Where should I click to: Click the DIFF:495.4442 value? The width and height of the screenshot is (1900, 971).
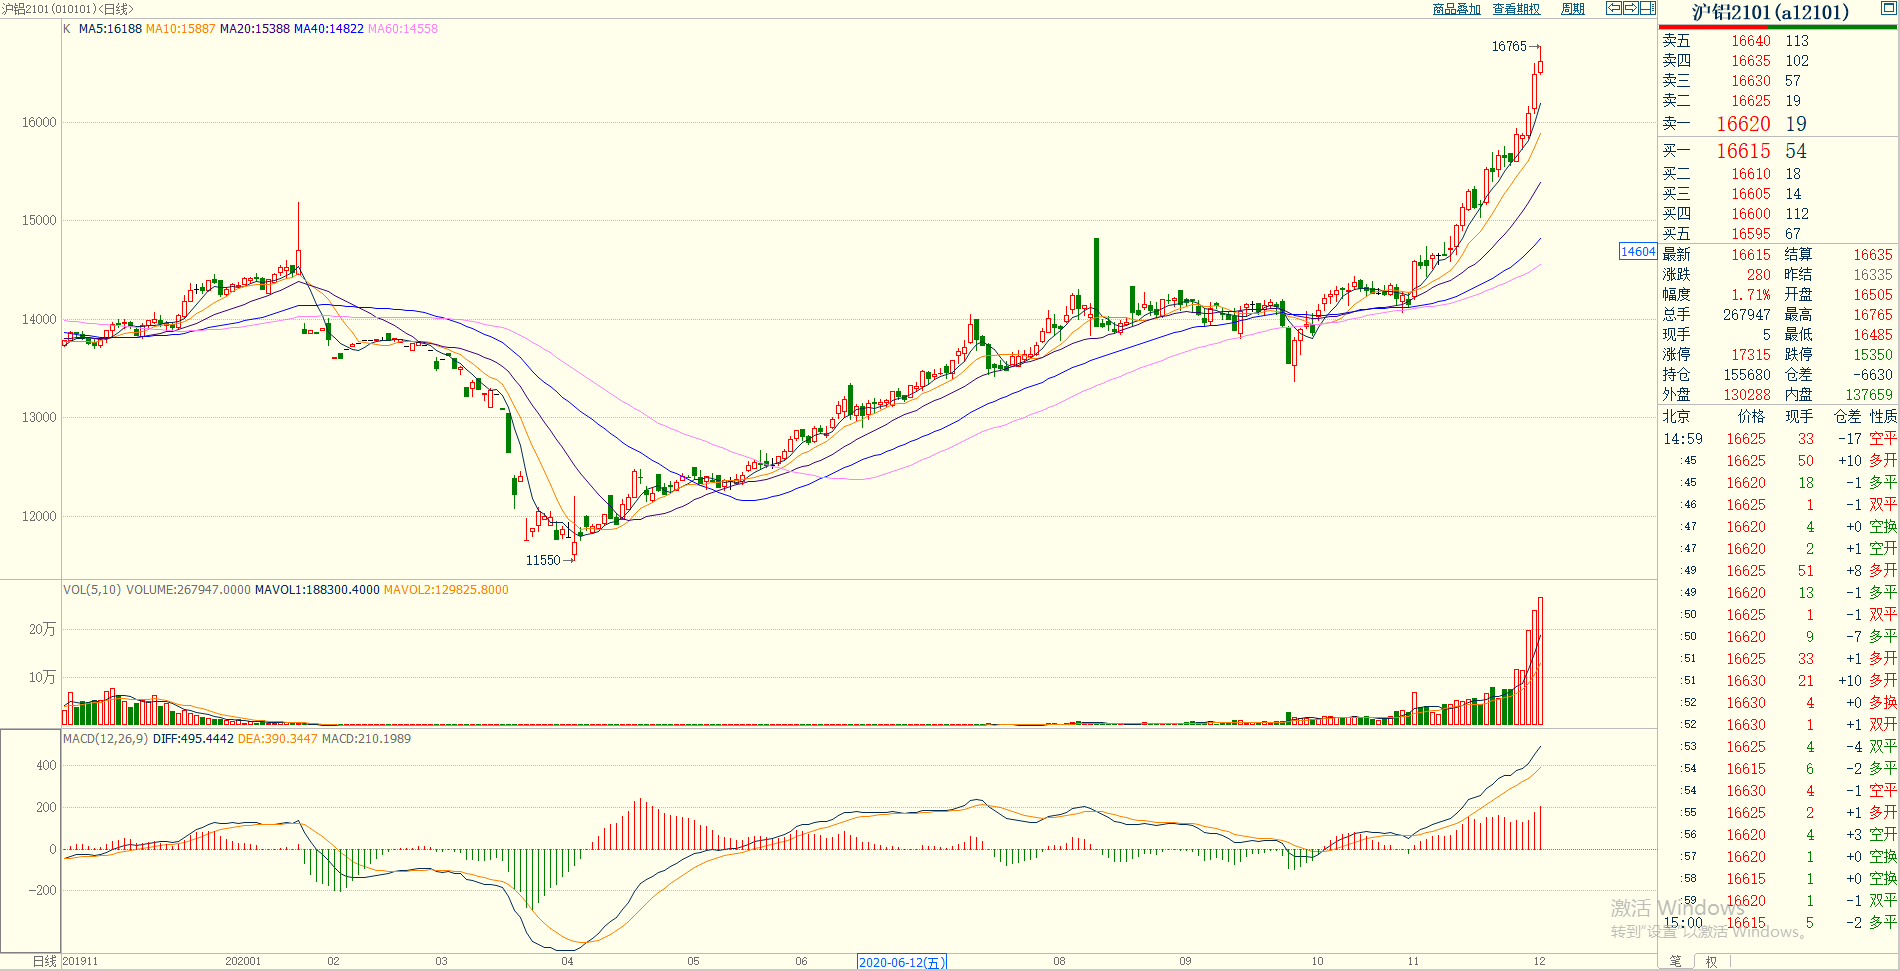tap(193, 738)
